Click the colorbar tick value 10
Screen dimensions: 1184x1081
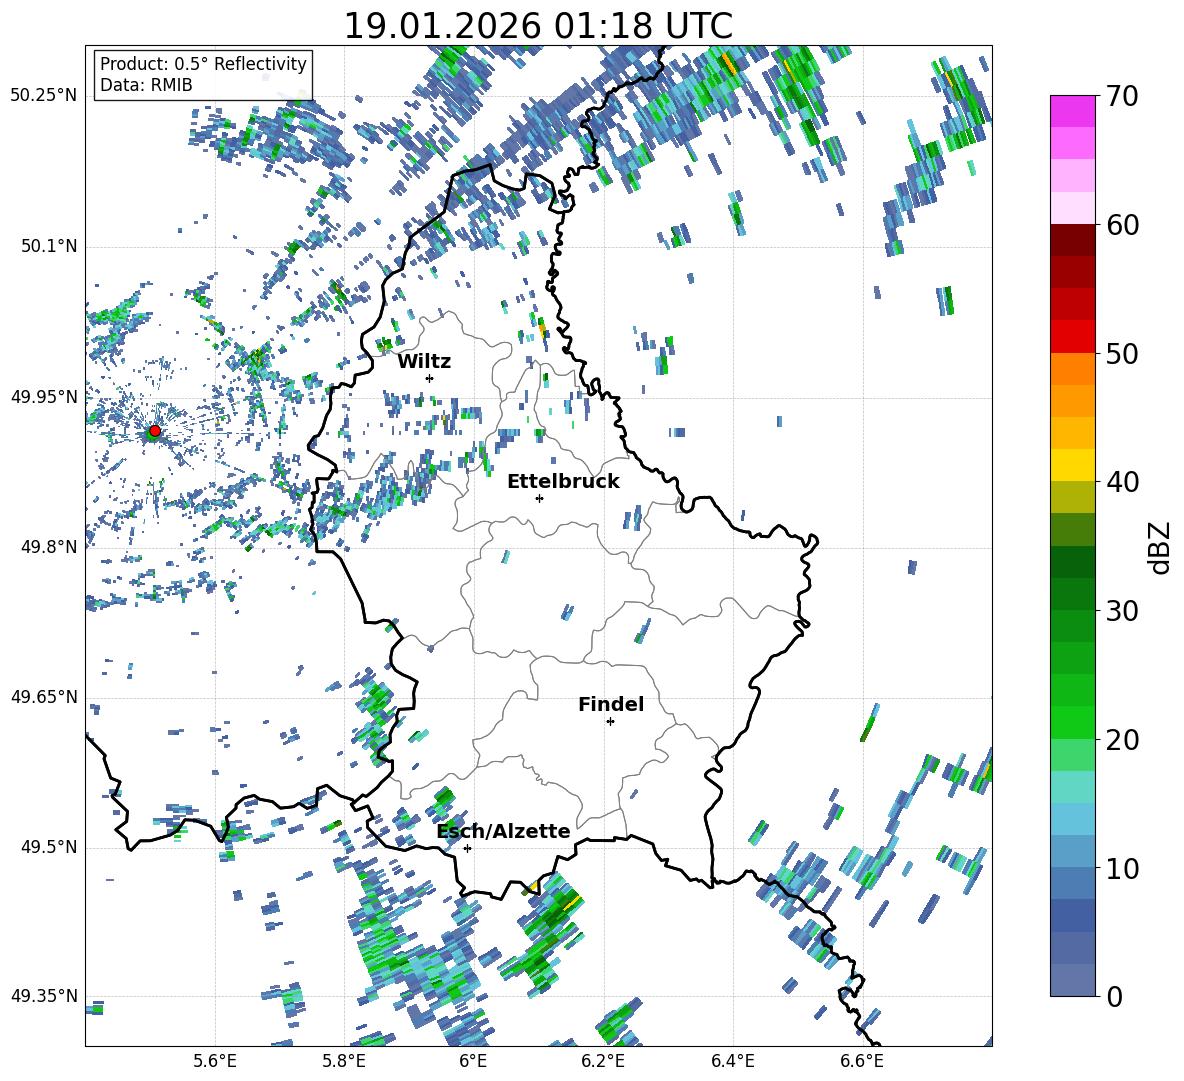1122,868
